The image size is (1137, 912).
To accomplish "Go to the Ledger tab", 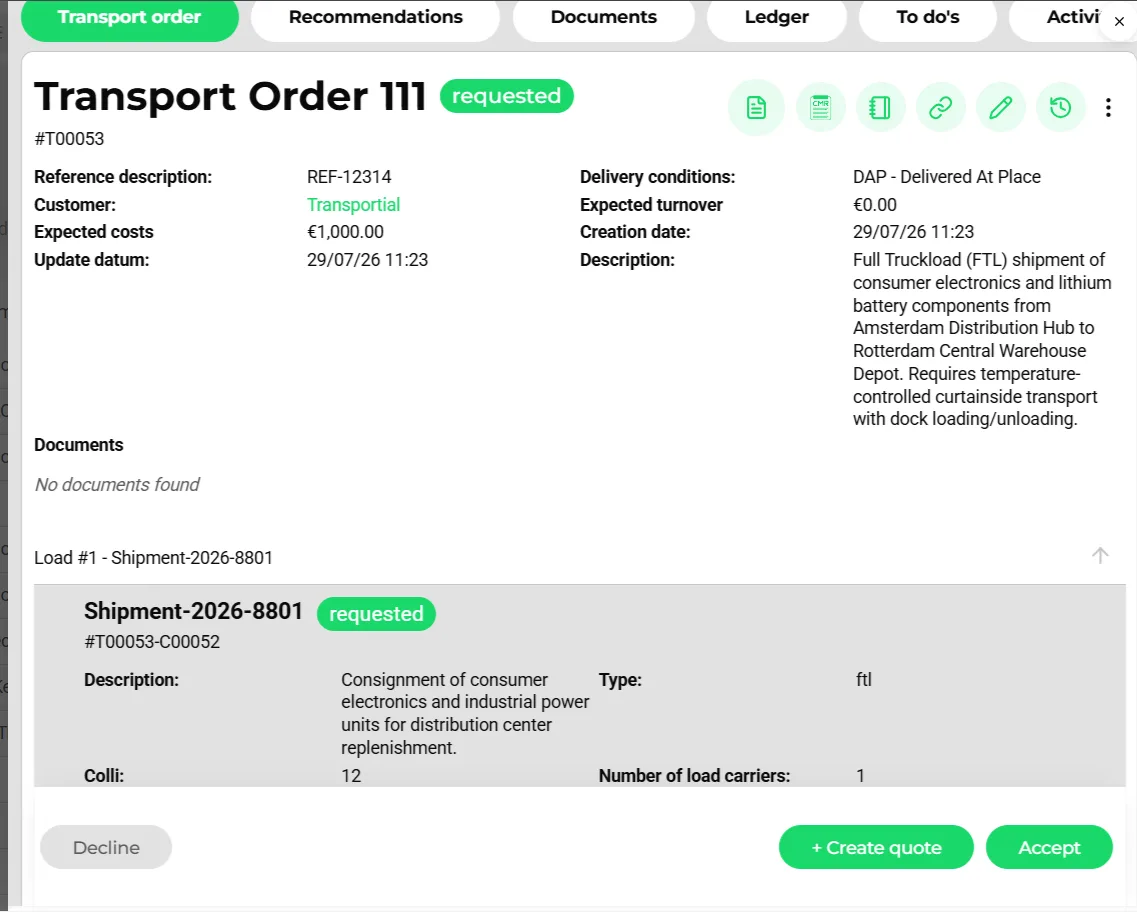I will [776, 17].
